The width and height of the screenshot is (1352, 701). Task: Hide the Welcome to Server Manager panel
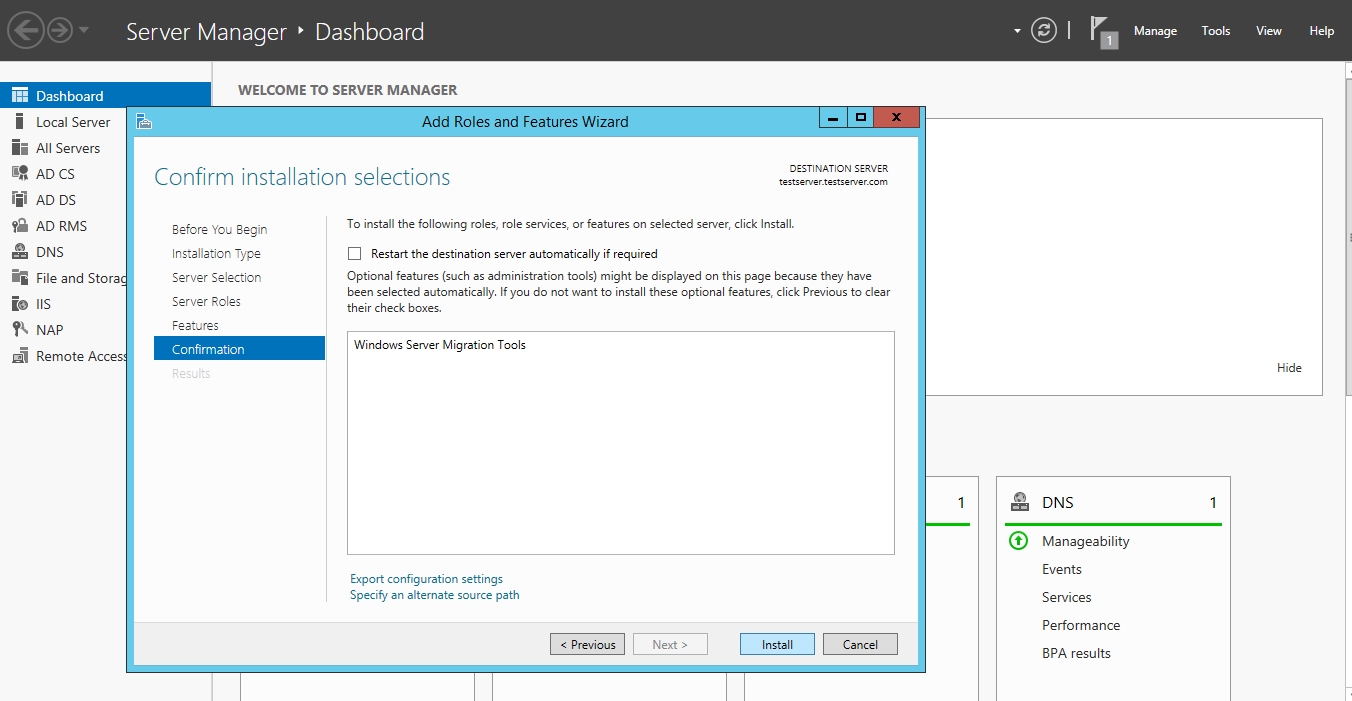click(1289, 368)
